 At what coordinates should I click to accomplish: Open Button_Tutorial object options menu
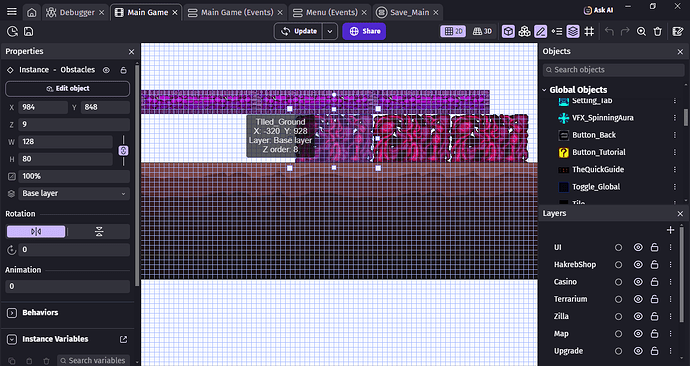pyautogui.click(x=675, y=152)
